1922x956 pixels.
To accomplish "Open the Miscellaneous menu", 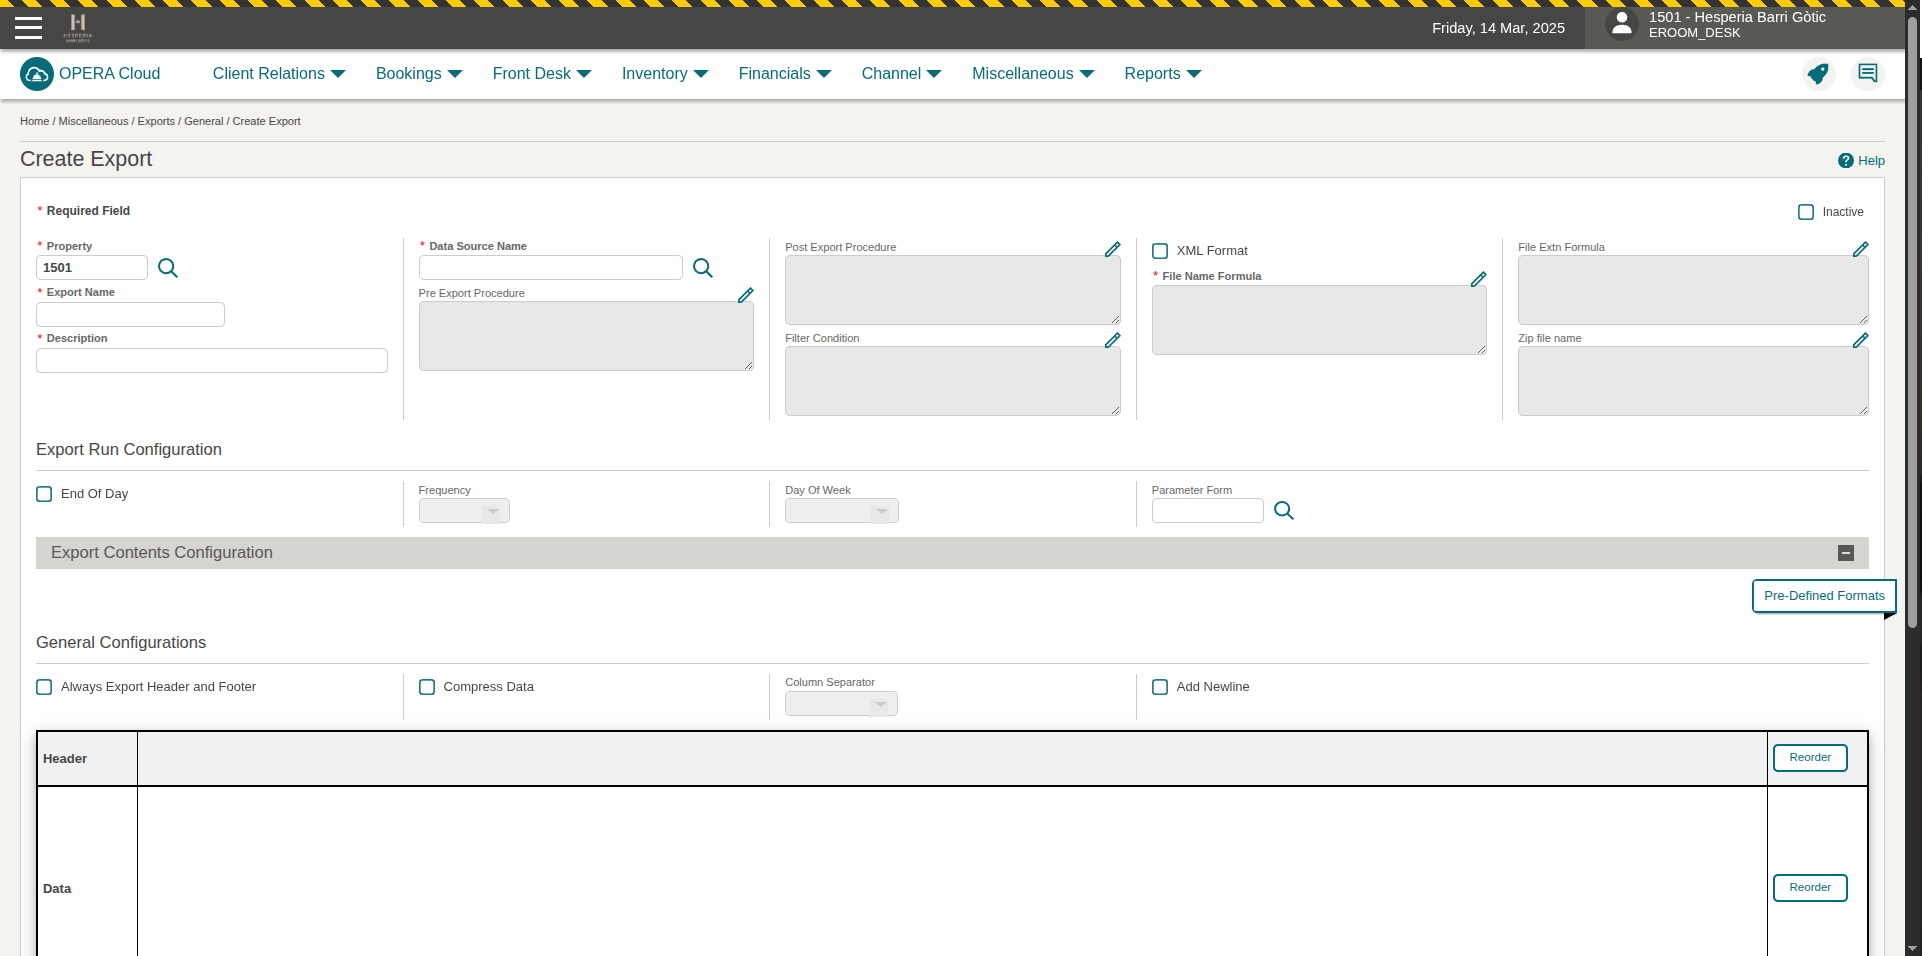I will pos(1033,74).
